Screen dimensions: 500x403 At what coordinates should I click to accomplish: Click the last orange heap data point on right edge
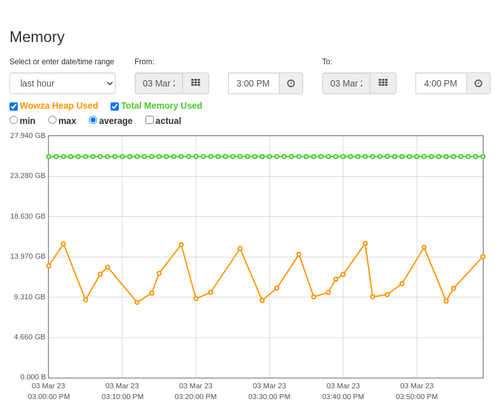tap(483, 257)
